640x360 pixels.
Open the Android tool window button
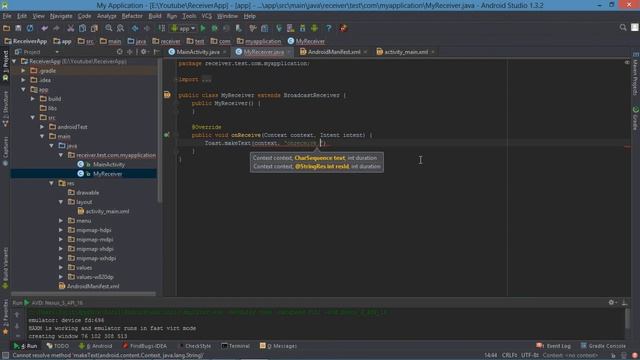click(x=95, y=346)
